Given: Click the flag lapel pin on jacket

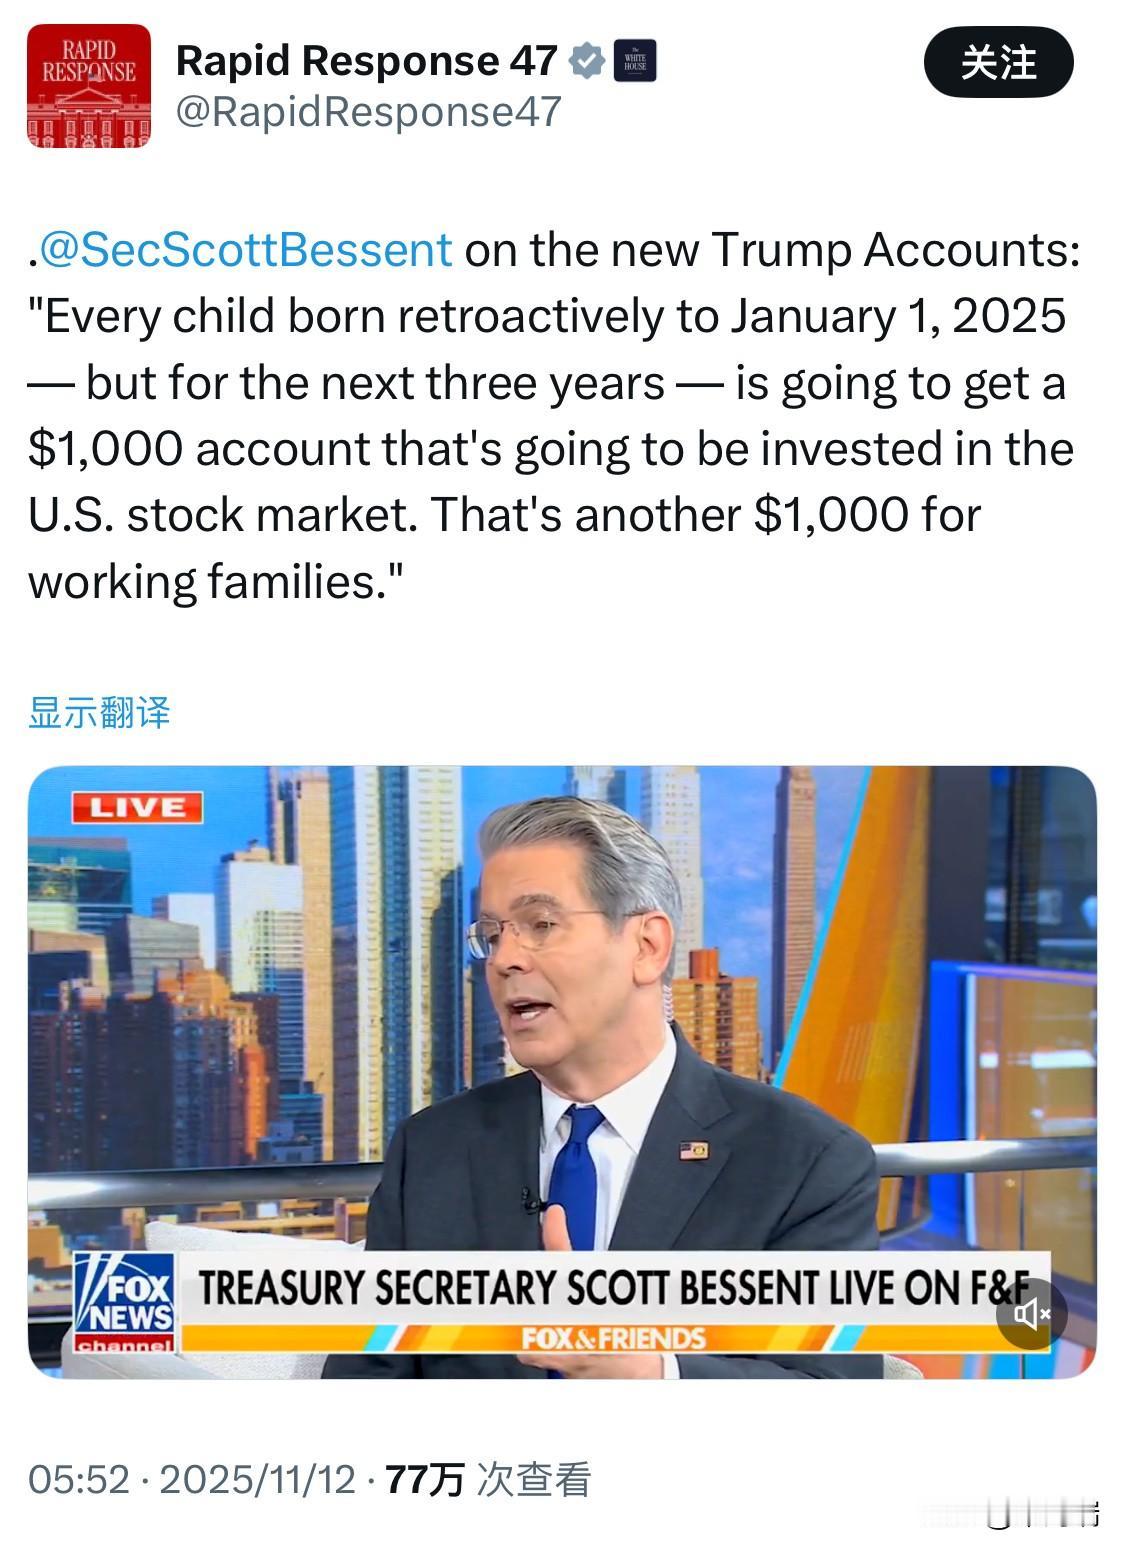Looking at the screenshot, I should click(x=694, y=1150).
